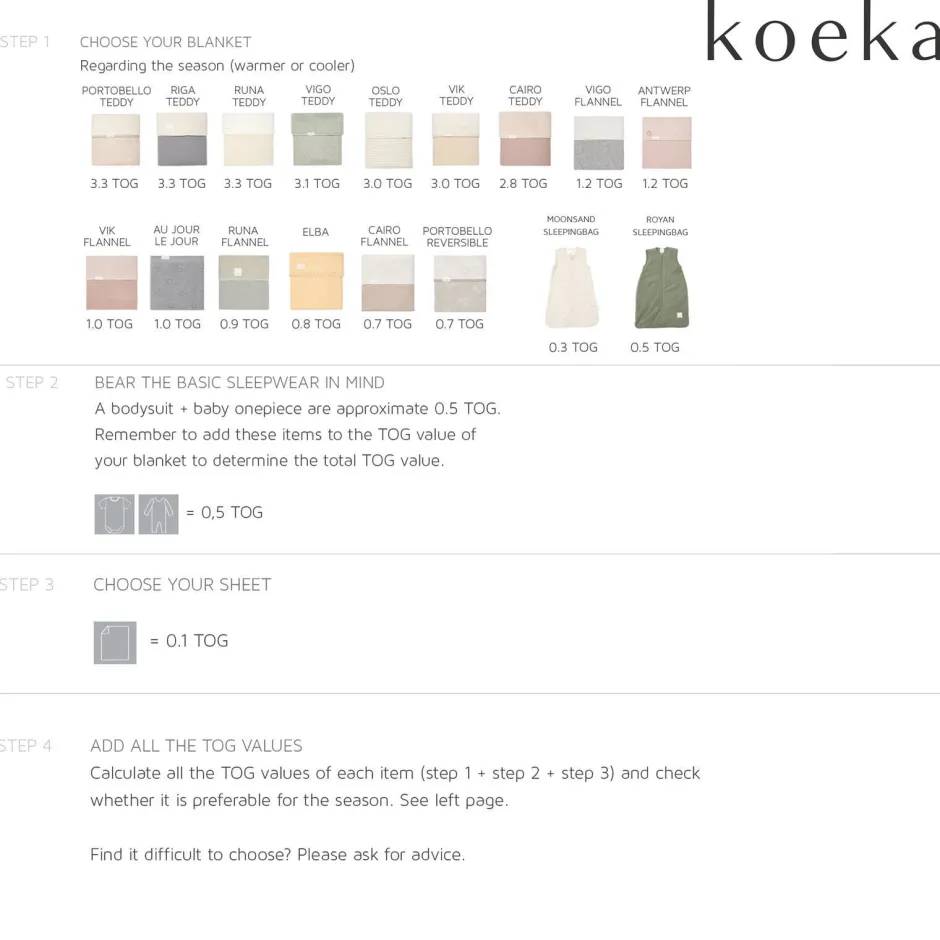This screenshot has height=940, width=940.
Task: Click the baby onepiece icon
Action: (158, 513)
